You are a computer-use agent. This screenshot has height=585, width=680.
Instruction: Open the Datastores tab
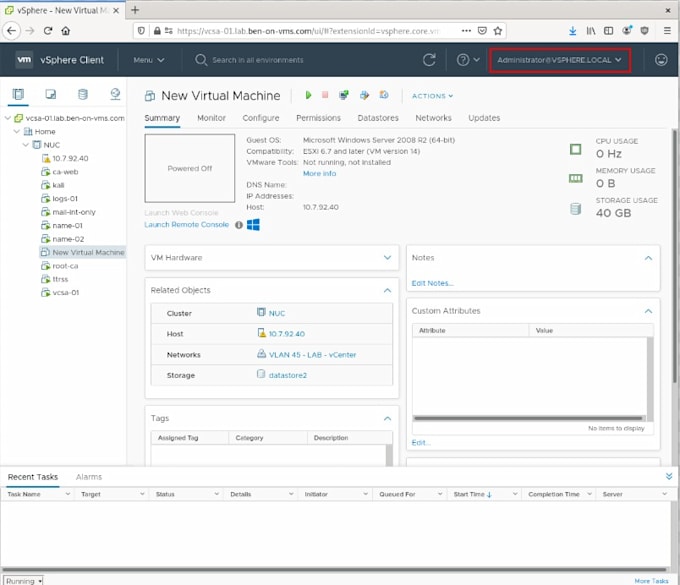(x=378, y=118)
